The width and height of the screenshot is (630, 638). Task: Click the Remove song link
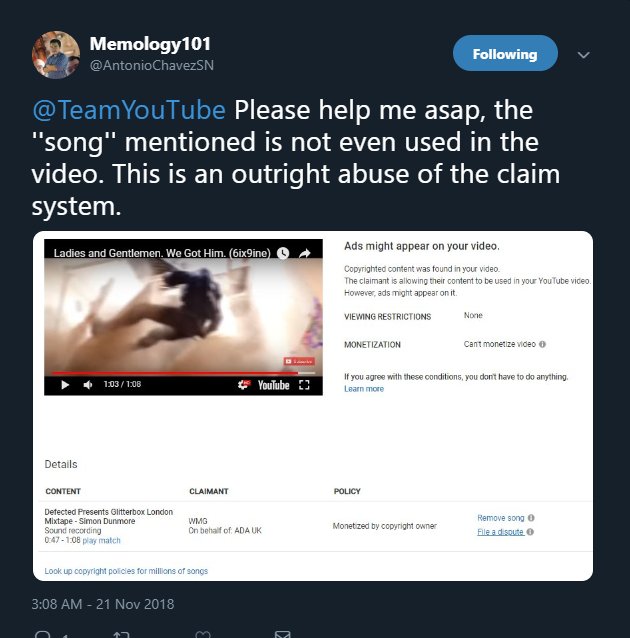click(501, 518)
